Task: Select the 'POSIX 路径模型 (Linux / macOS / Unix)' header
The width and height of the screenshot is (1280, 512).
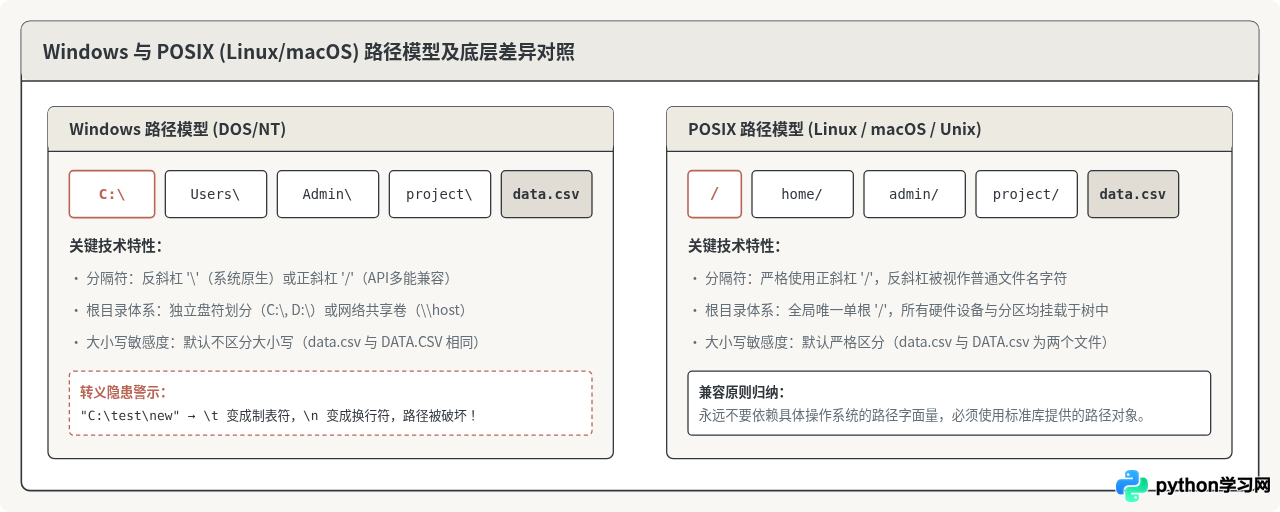Action: point(949,129)
